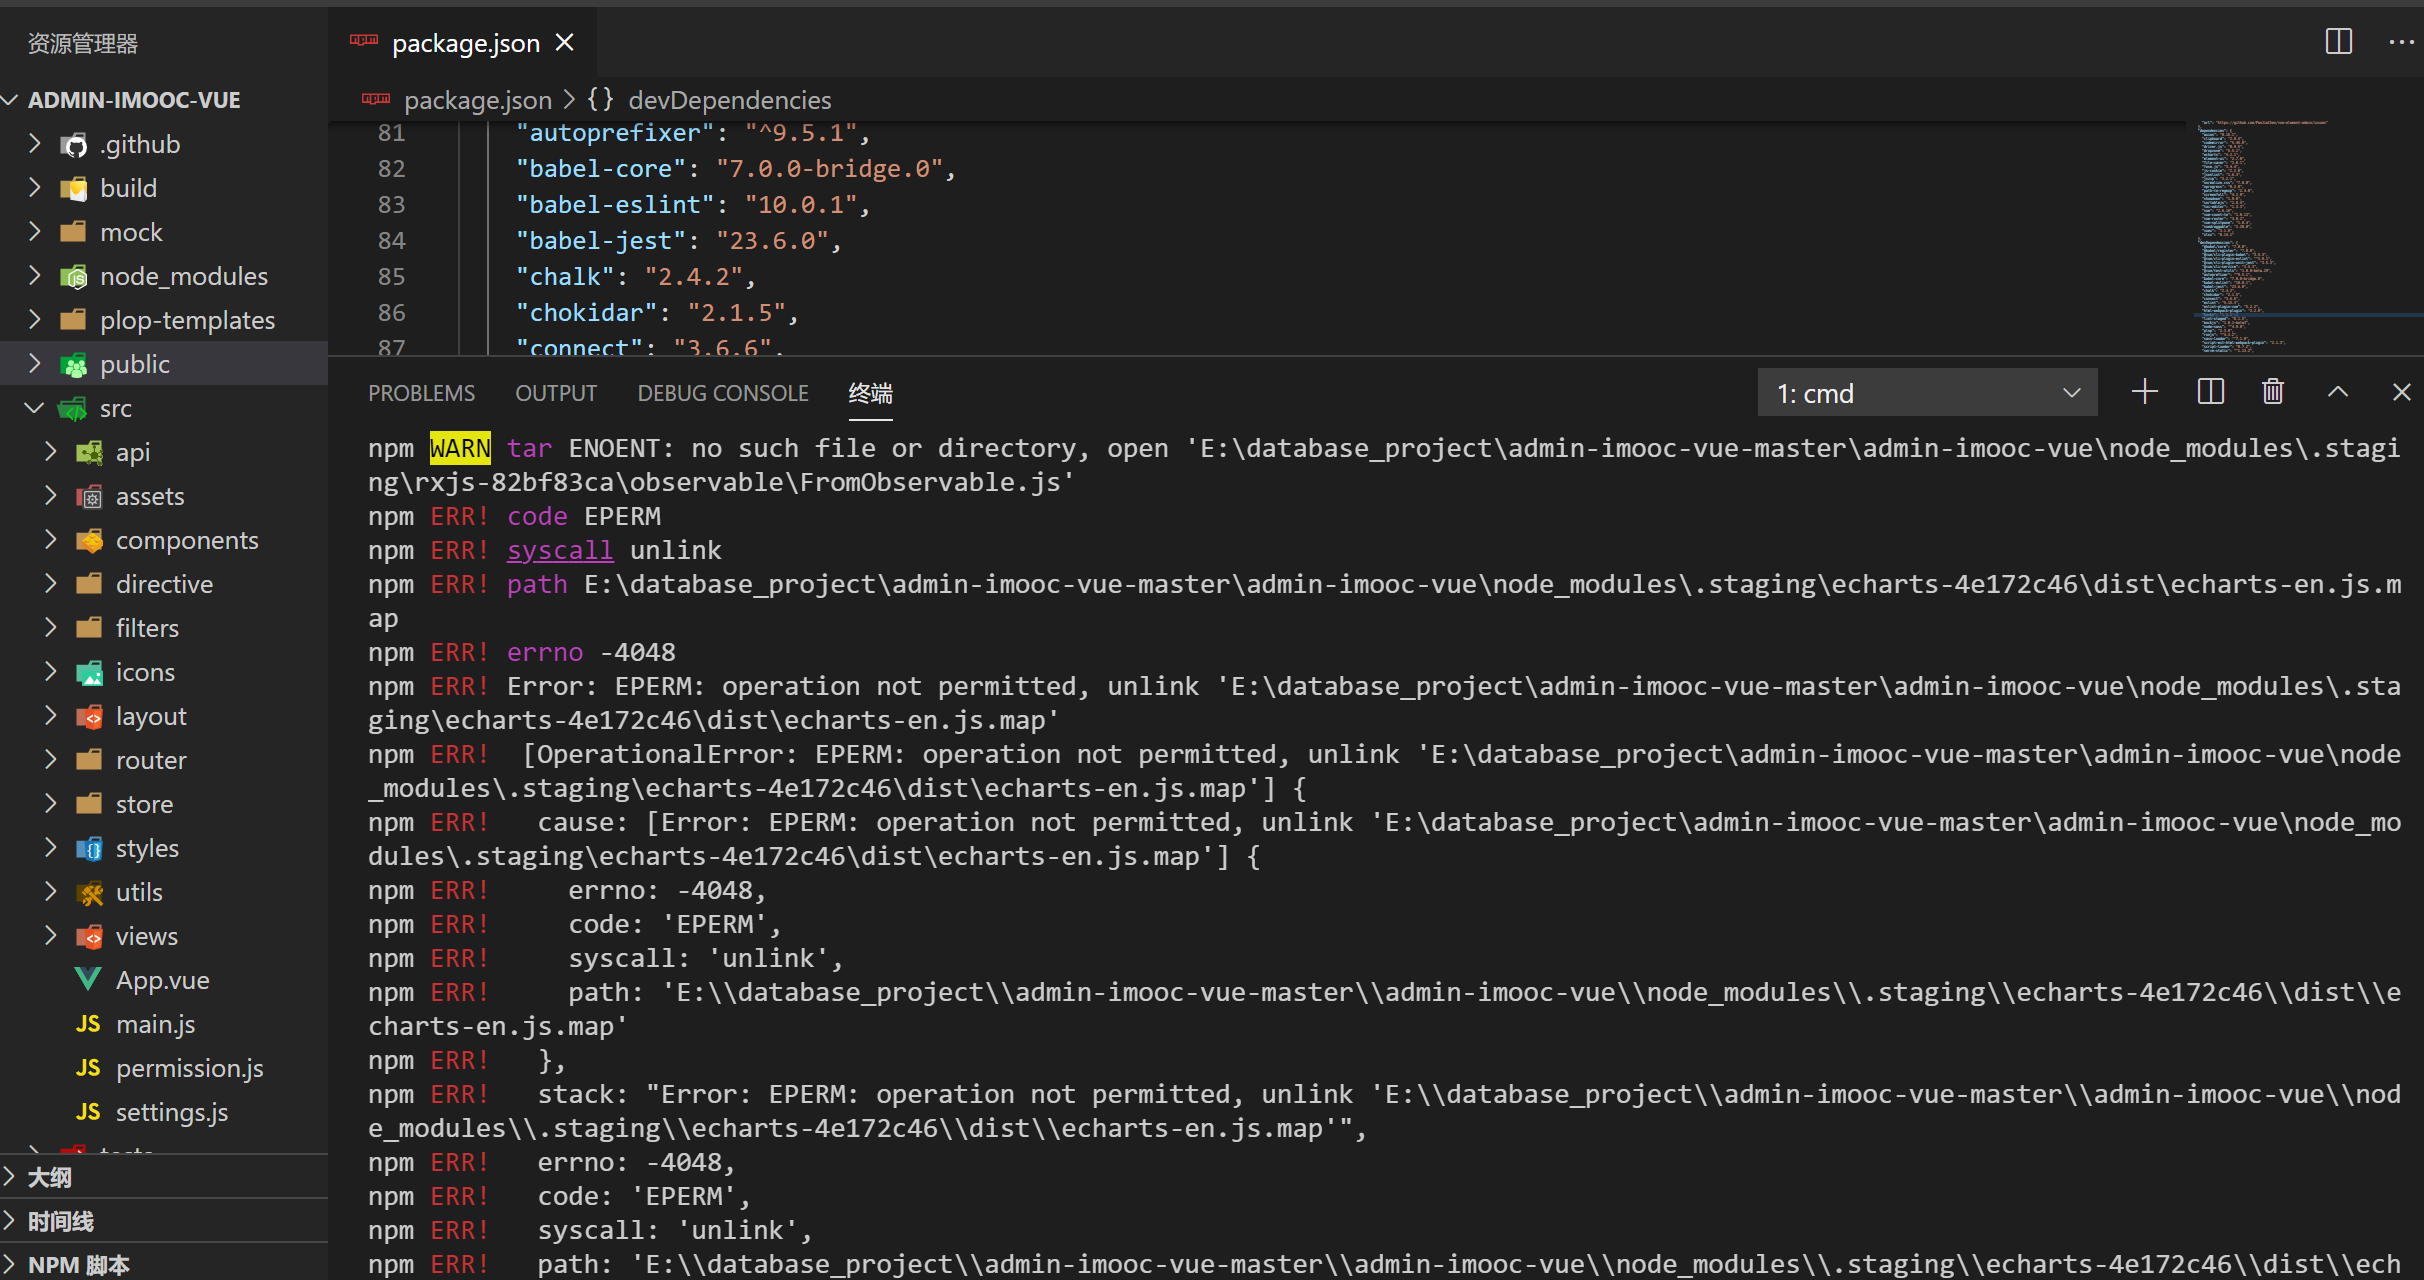Switch to the DEBUG CONSOLE tab
The image size is (2424, 1280).
[722, 393]
